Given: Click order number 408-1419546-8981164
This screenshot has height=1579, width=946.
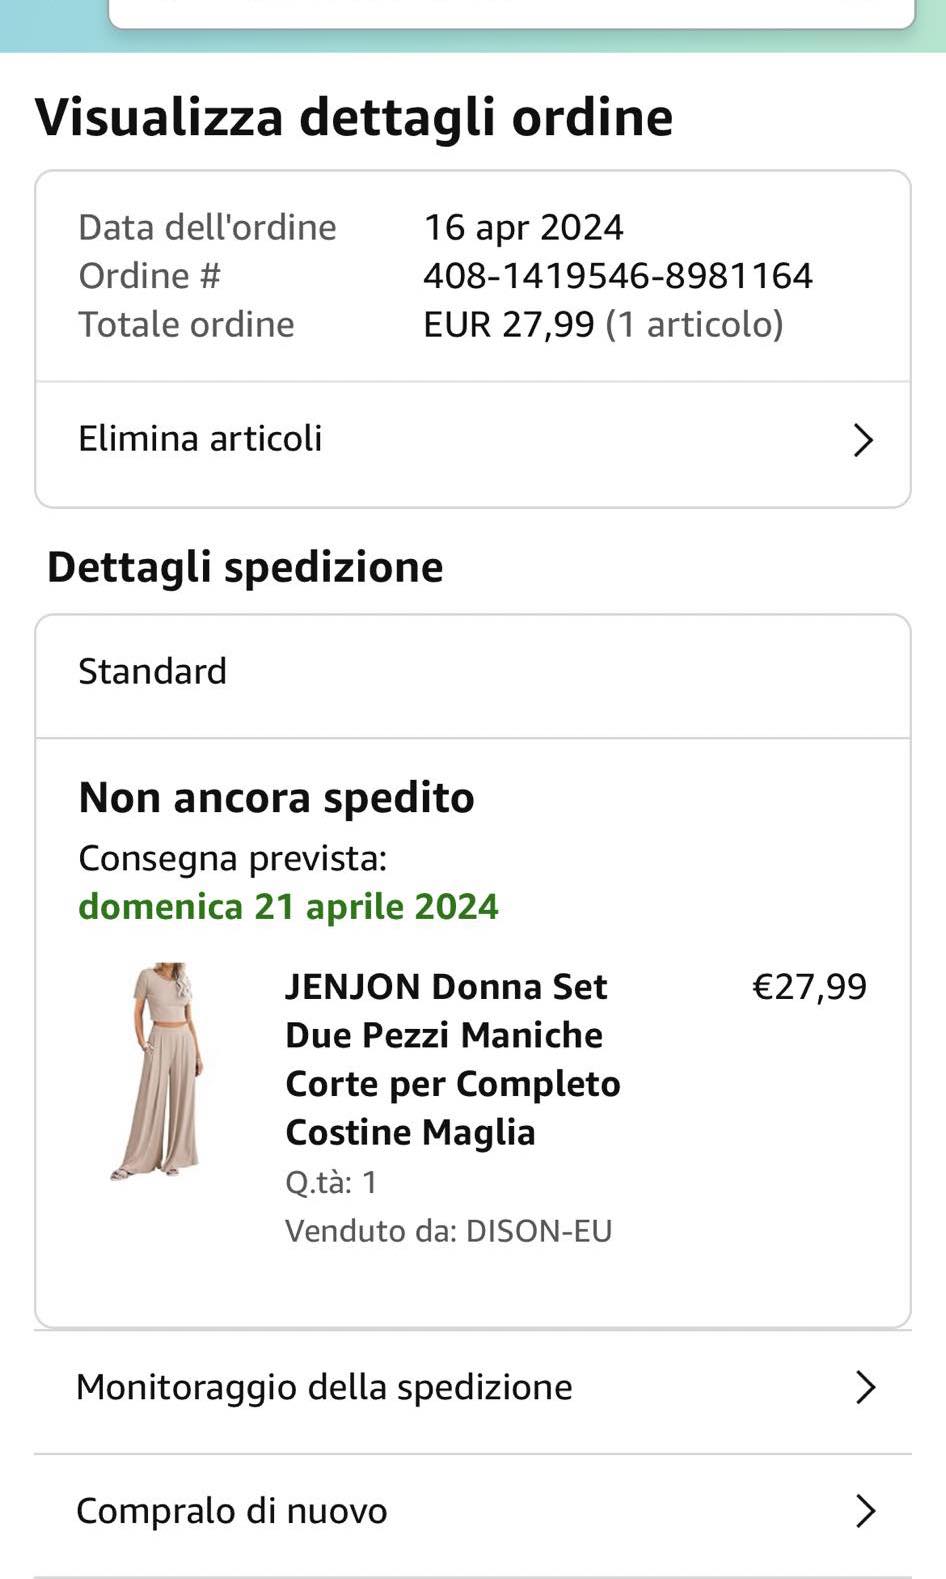Looking at the screenshot, I should point(617,276).
